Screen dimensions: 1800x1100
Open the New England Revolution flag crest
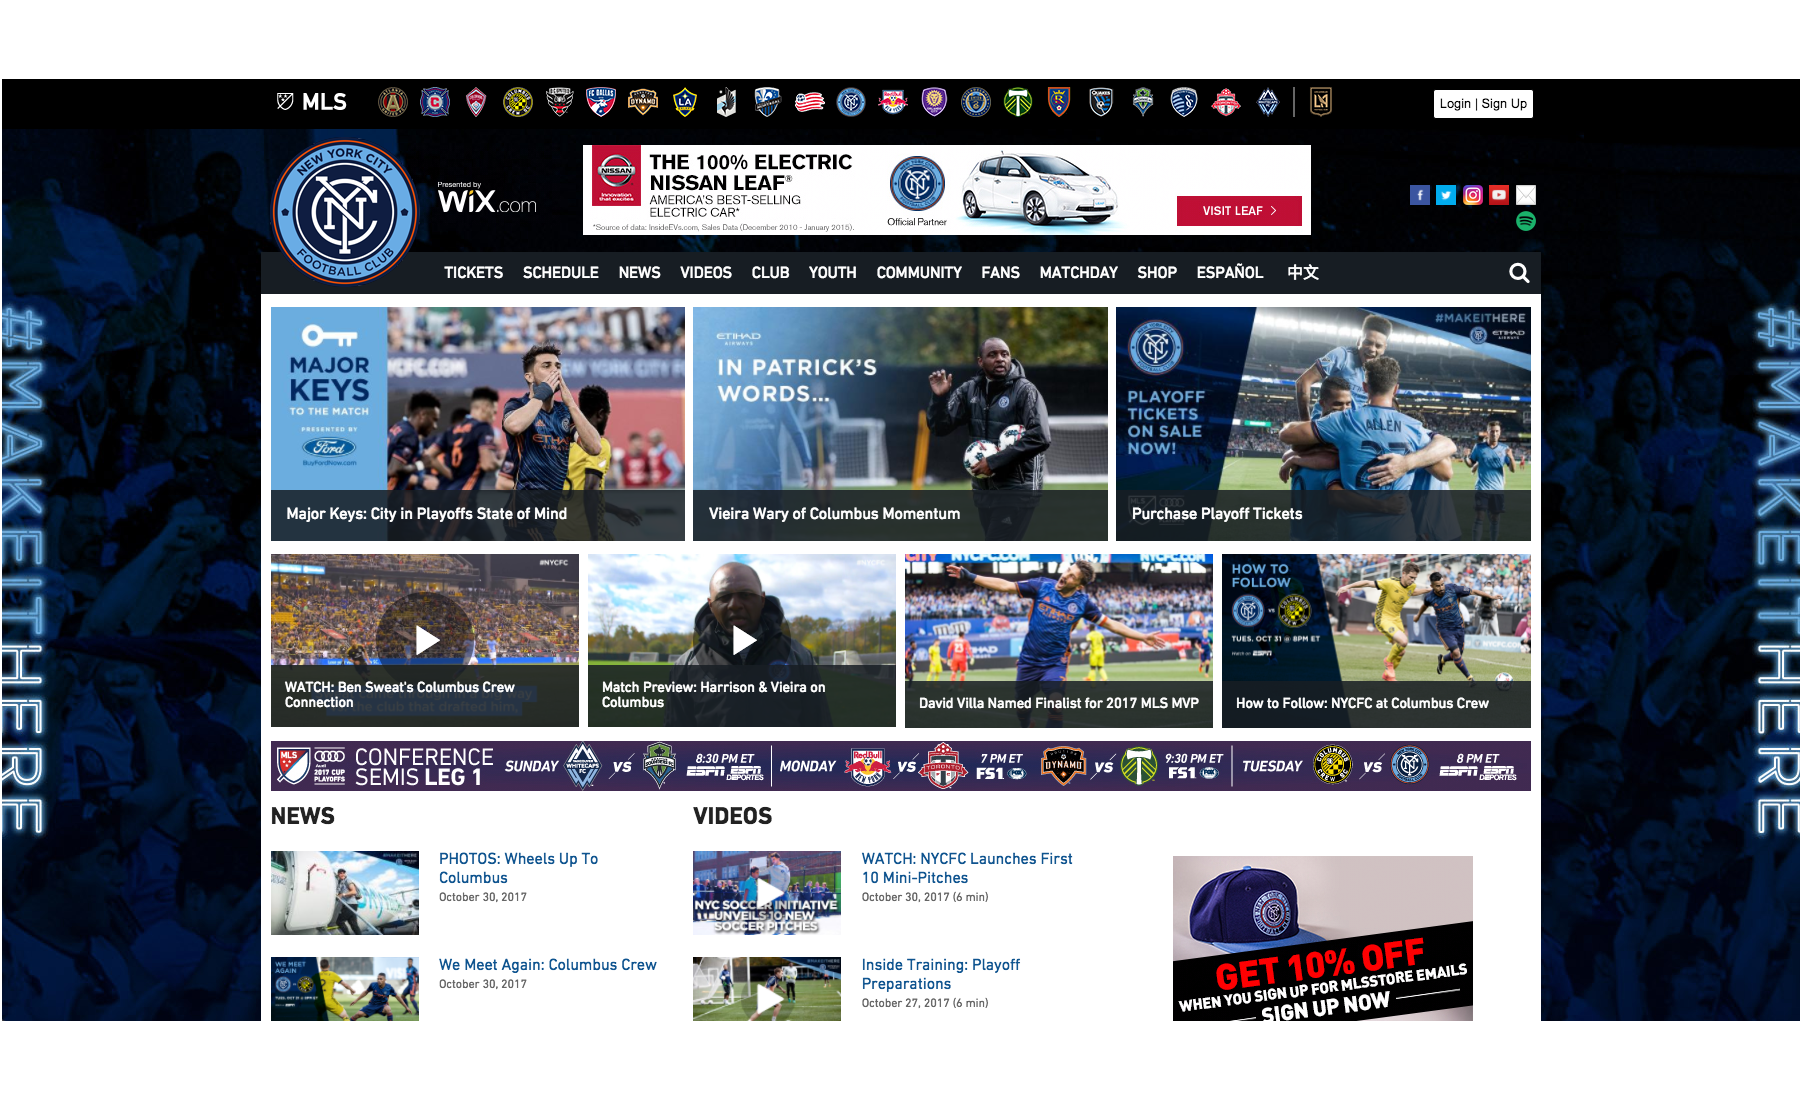pos(810,102)
